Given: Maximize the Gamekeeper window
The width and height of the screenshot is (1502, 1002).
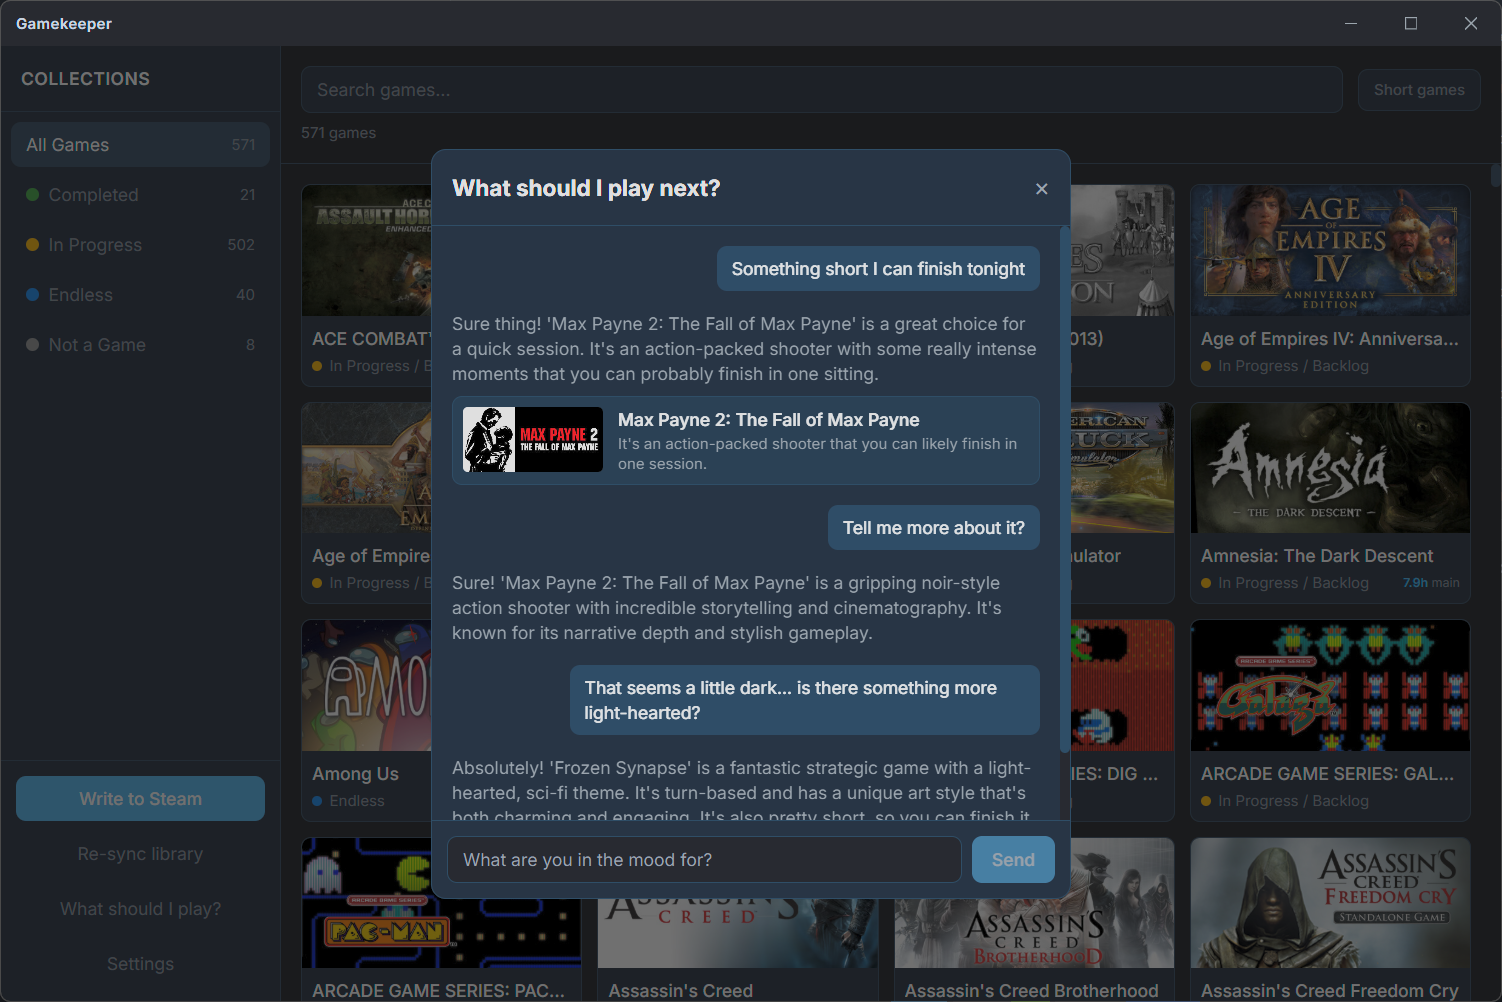Looking at the screenshot, I should point(1411,23).
